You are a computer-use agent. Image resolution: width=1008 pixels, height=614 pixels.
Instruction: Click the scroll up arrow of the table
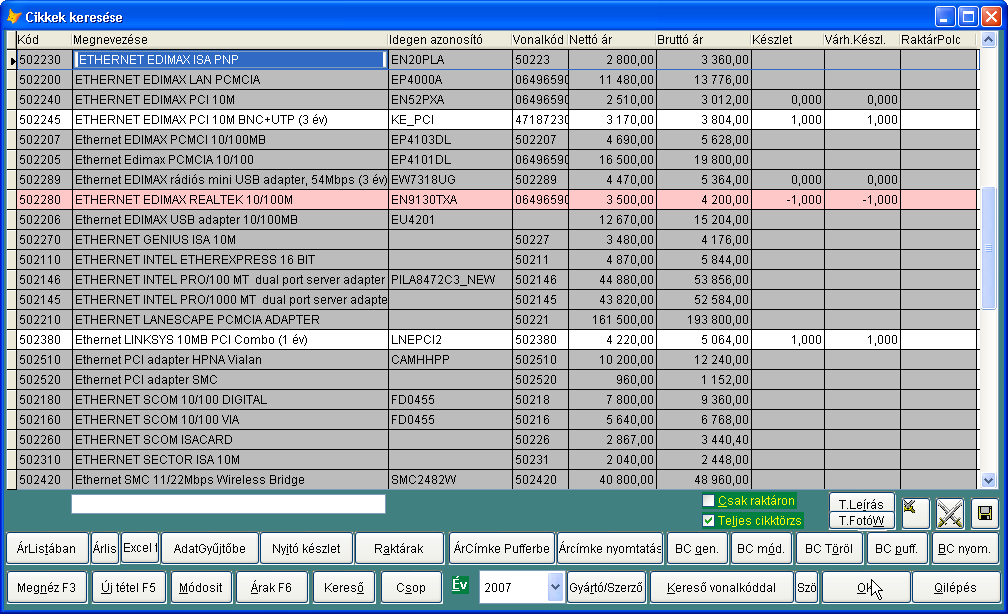tap(989, 40)
